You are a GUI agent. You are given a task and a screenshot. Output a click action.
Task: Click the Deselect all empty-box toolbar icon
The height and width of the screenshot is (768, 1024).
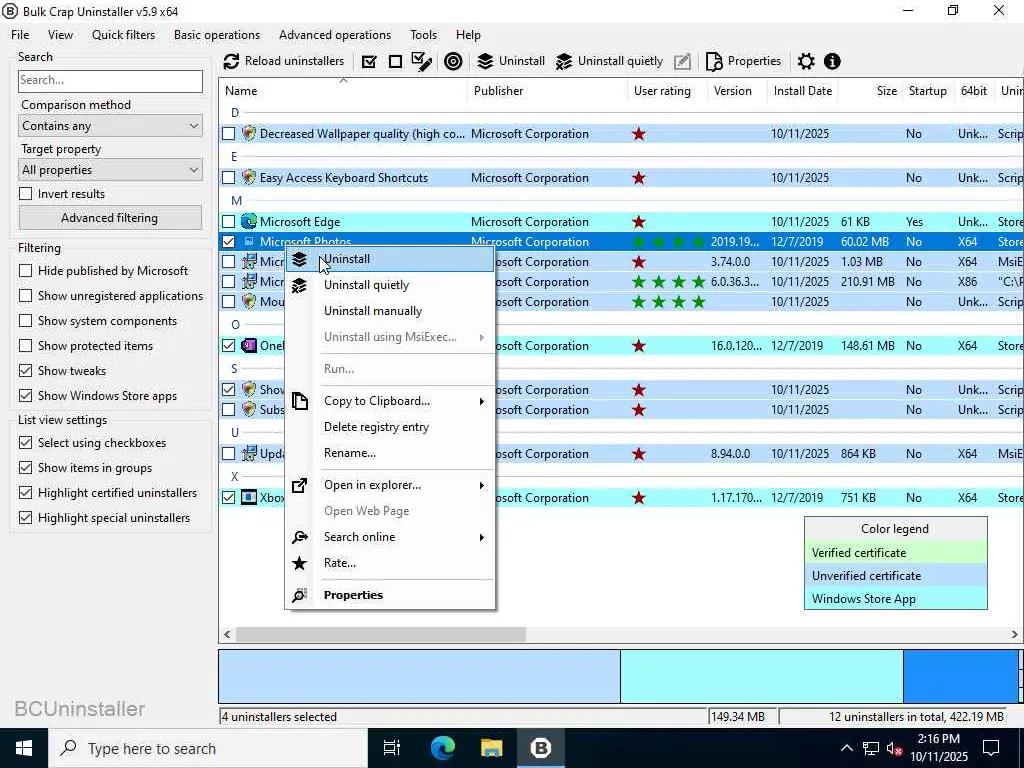395,61
